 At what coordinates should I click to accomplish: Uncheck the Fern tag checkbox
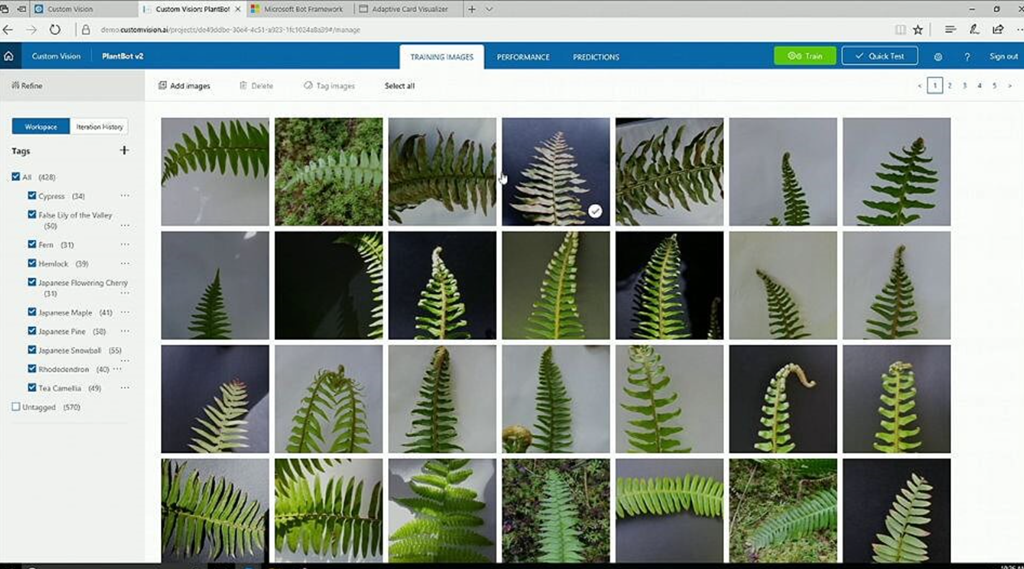[32, 244]
